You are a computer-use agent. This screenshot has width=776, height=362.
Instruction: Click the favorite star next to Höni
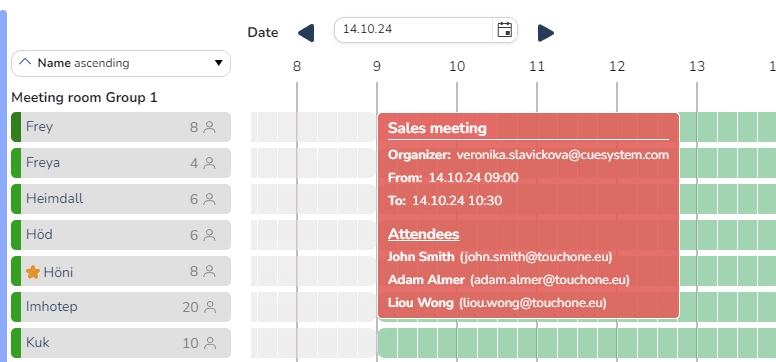pyautogui.click(x=33, y=271)
